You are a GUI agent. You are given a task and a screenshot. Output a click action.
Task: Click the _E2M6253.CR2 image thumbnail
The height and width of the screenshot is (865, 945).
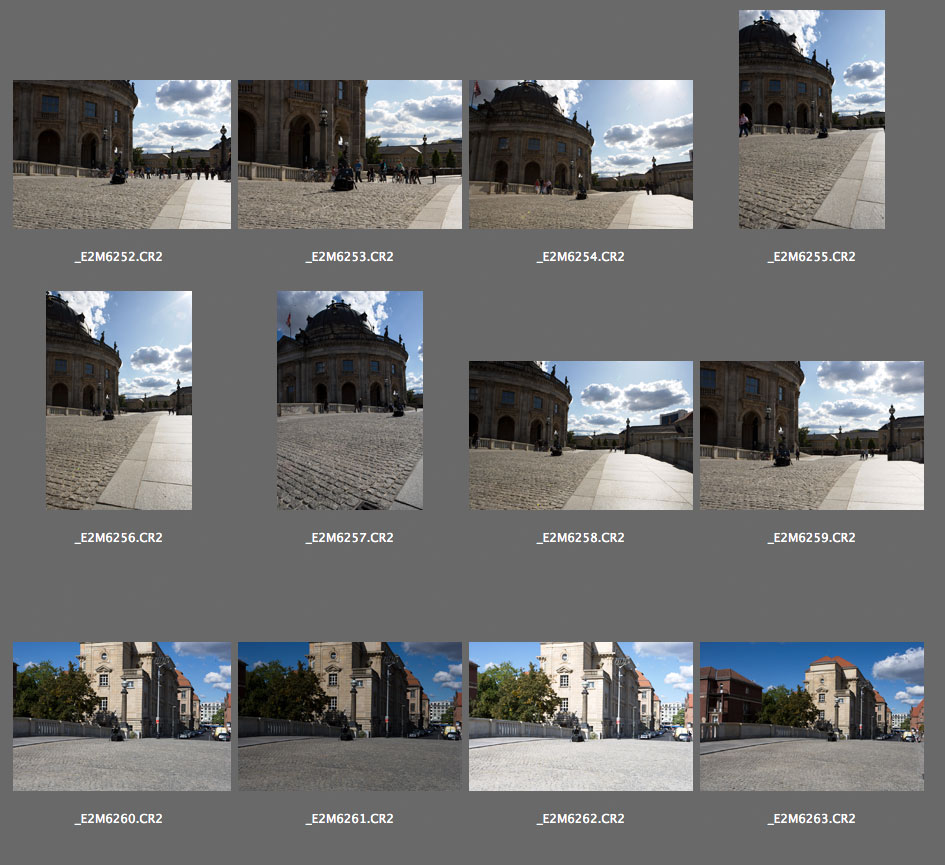click(350, 154)
